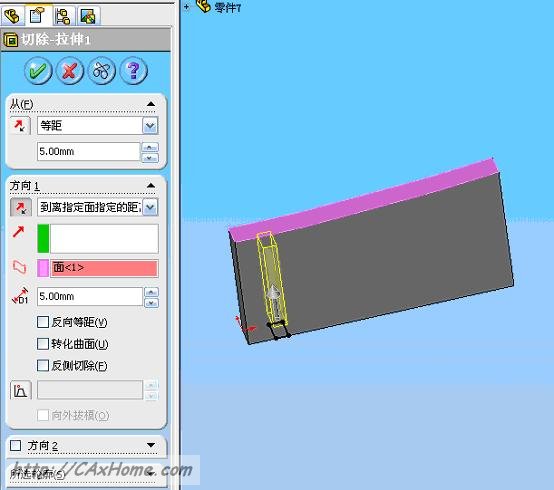
Task: Cancel the feature with the red X
Action: [70, 71]
